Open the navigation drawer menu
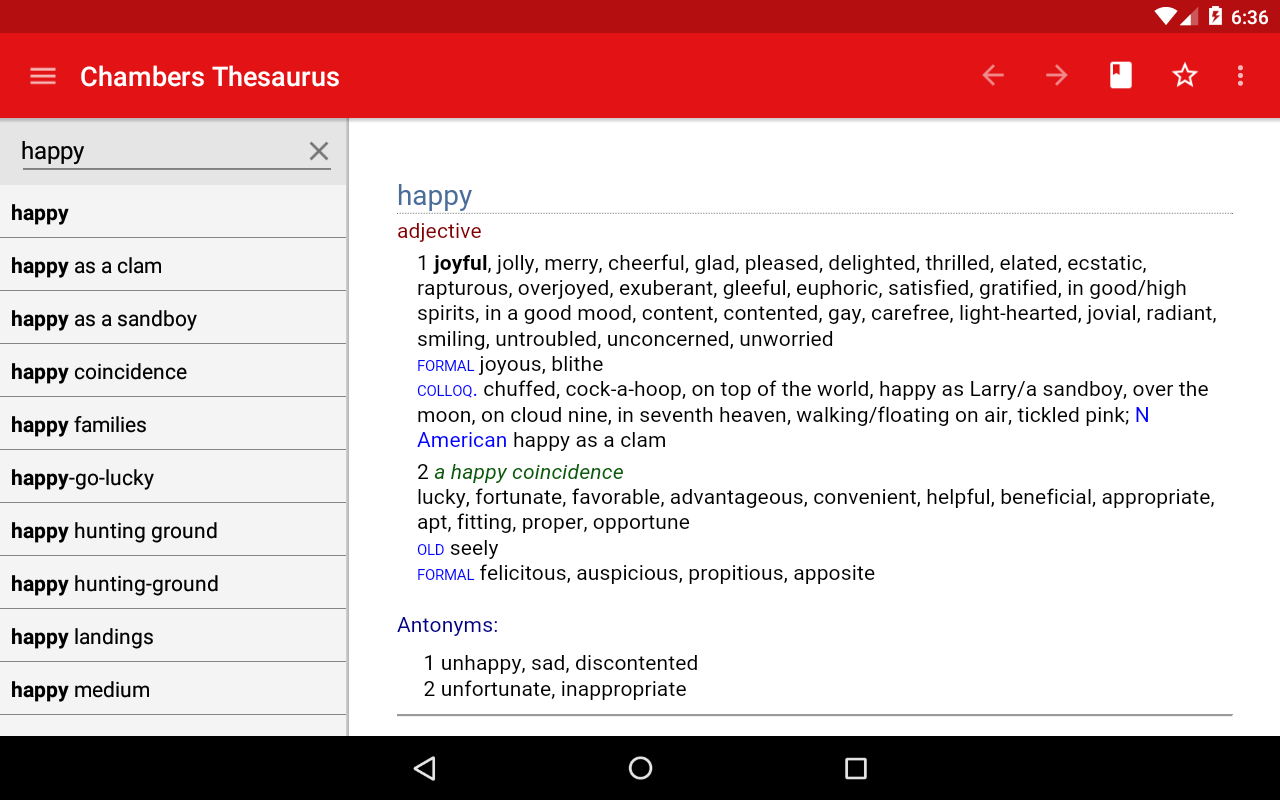 point(42,75)
